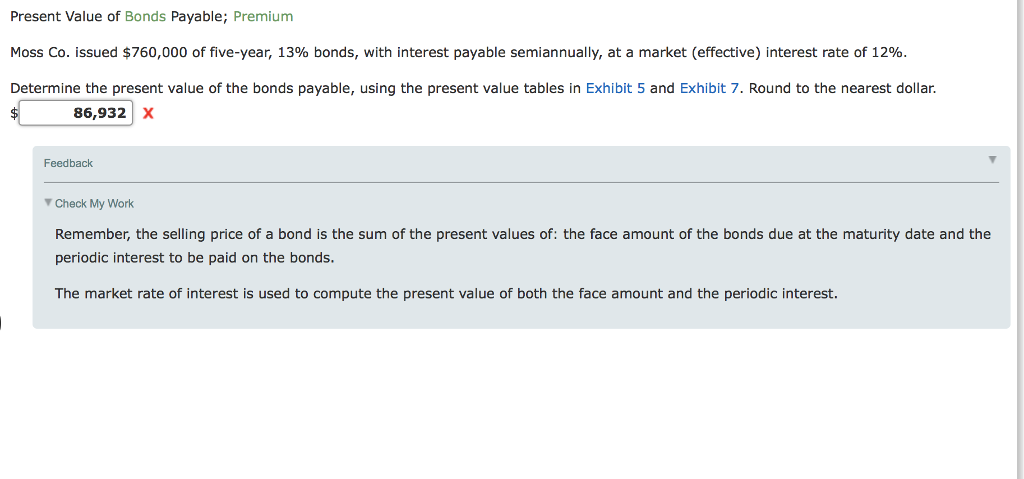Screen dimensions: 1024x479
Task: Click the "Round to the nearest dollar" text
Action: pyautogui.click(x=842, y=88)
